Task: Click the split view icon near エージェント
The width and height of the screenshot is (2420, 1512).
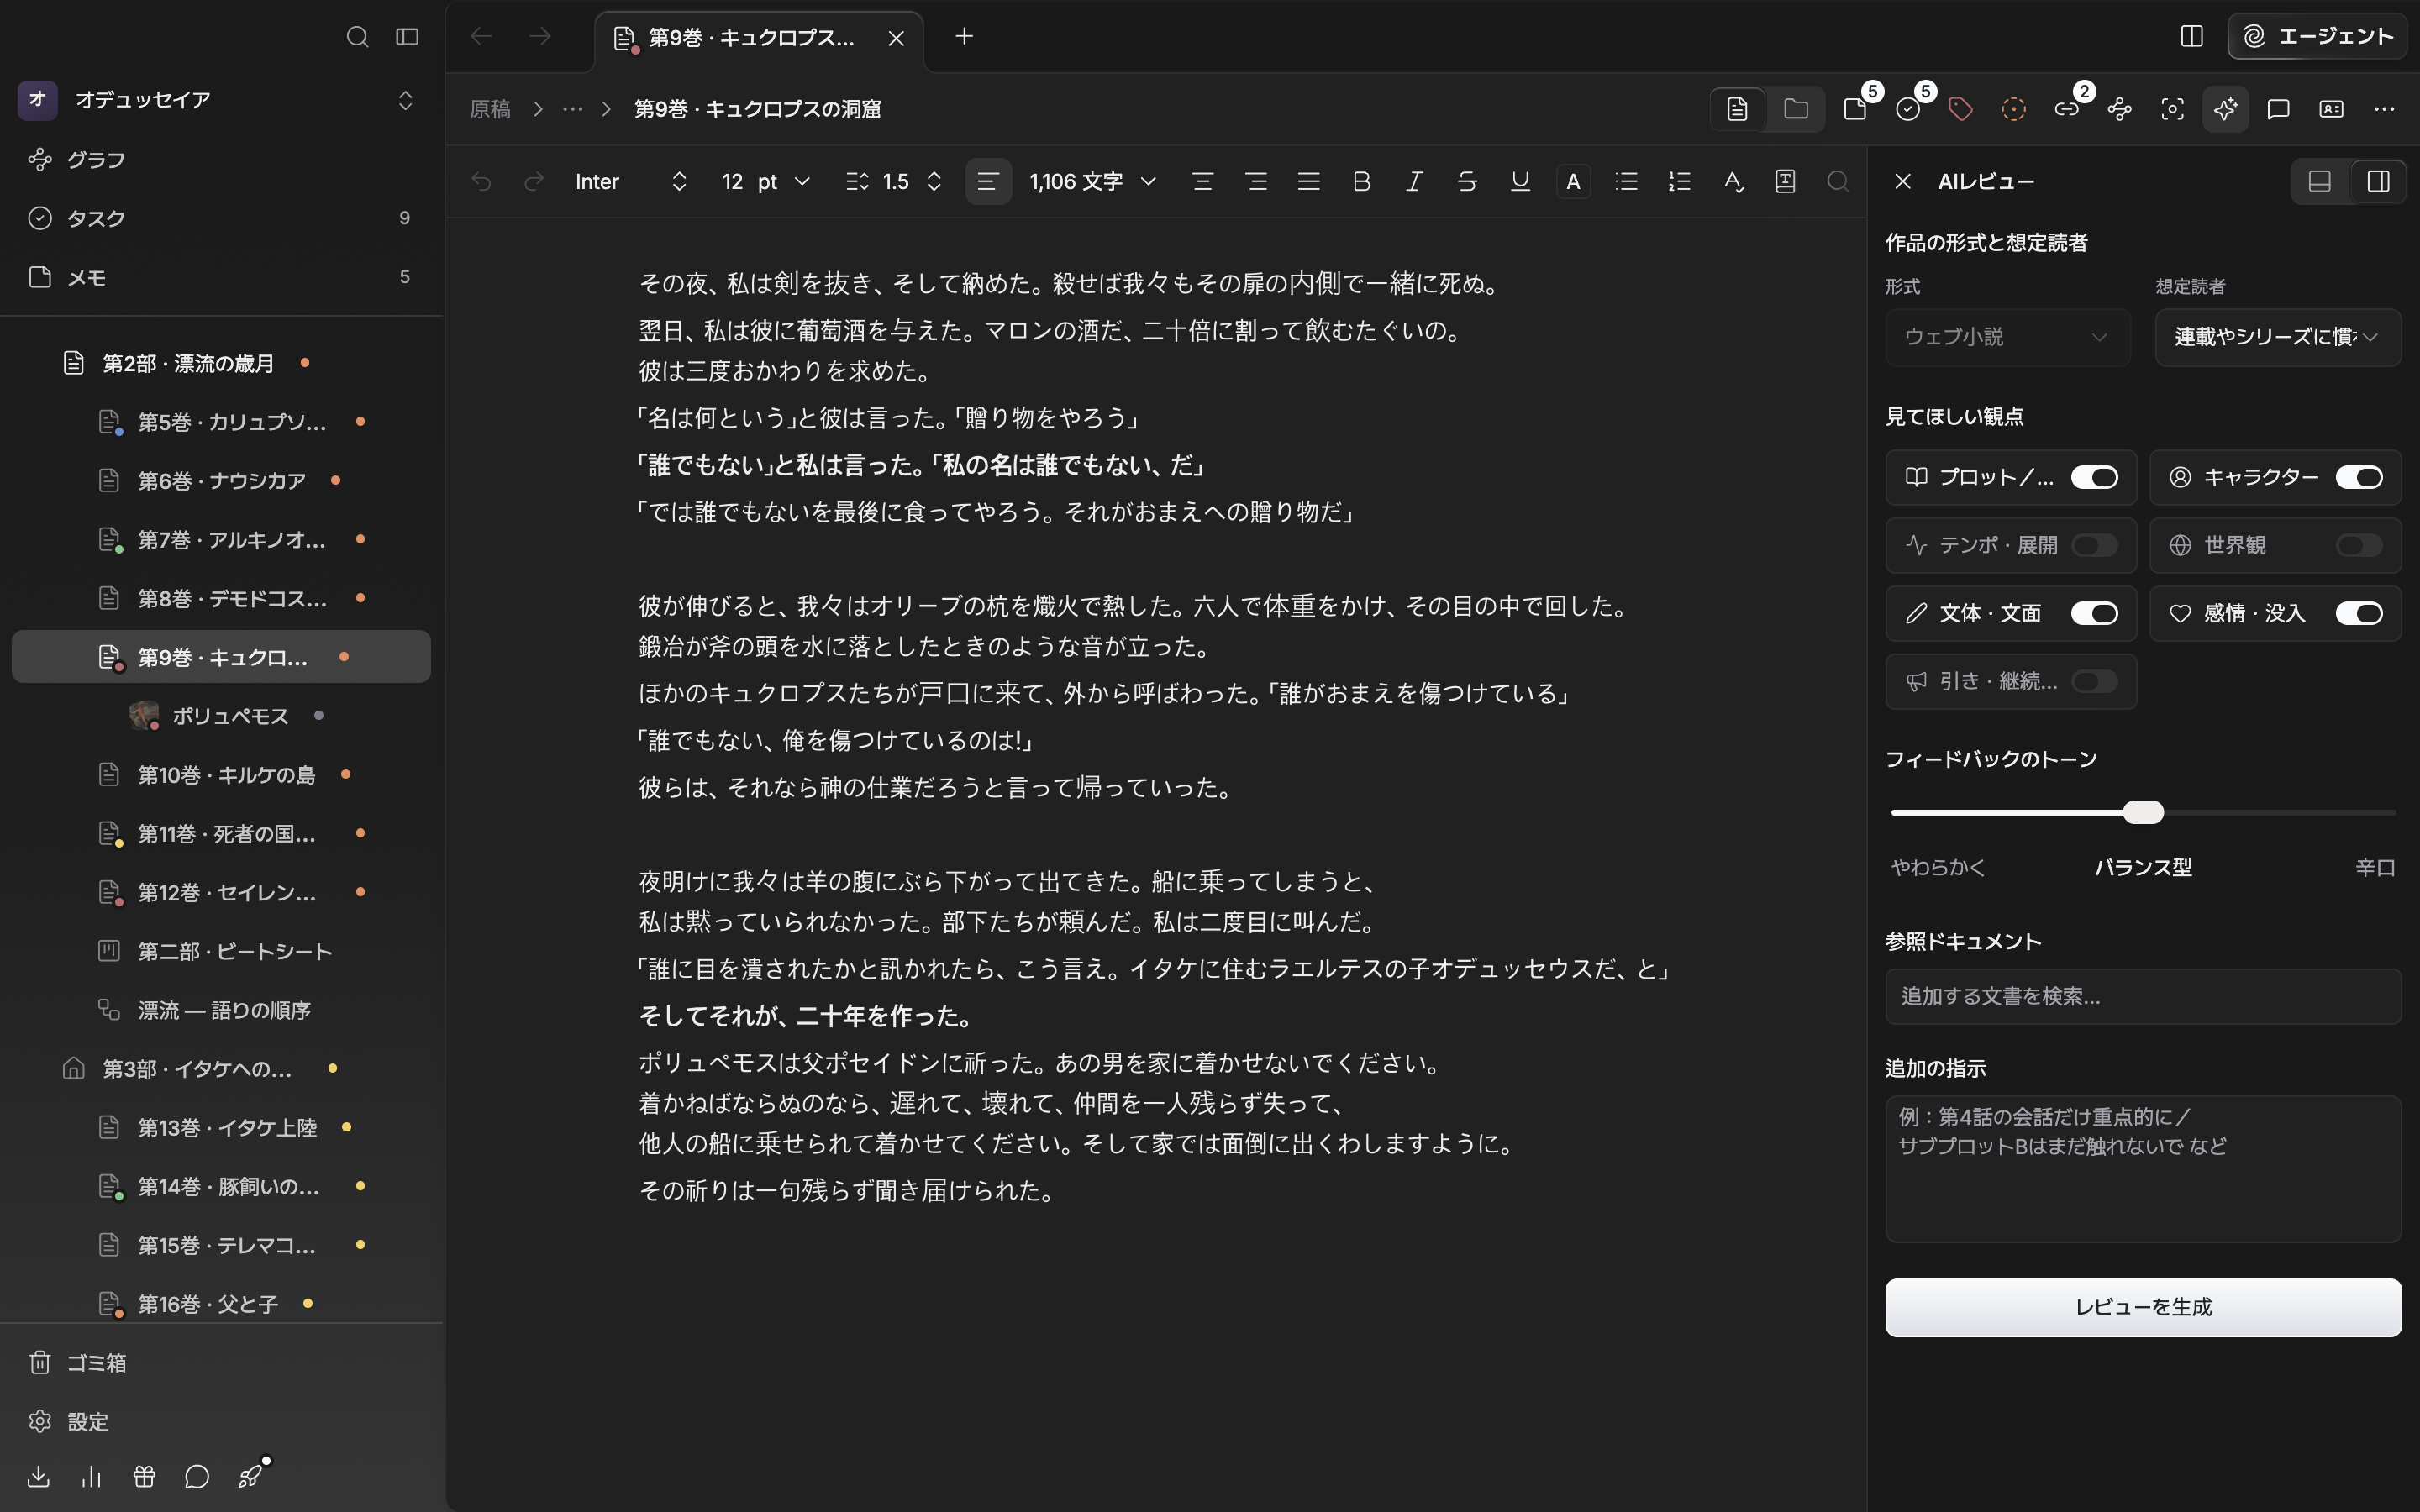Action: [2192, 37]
